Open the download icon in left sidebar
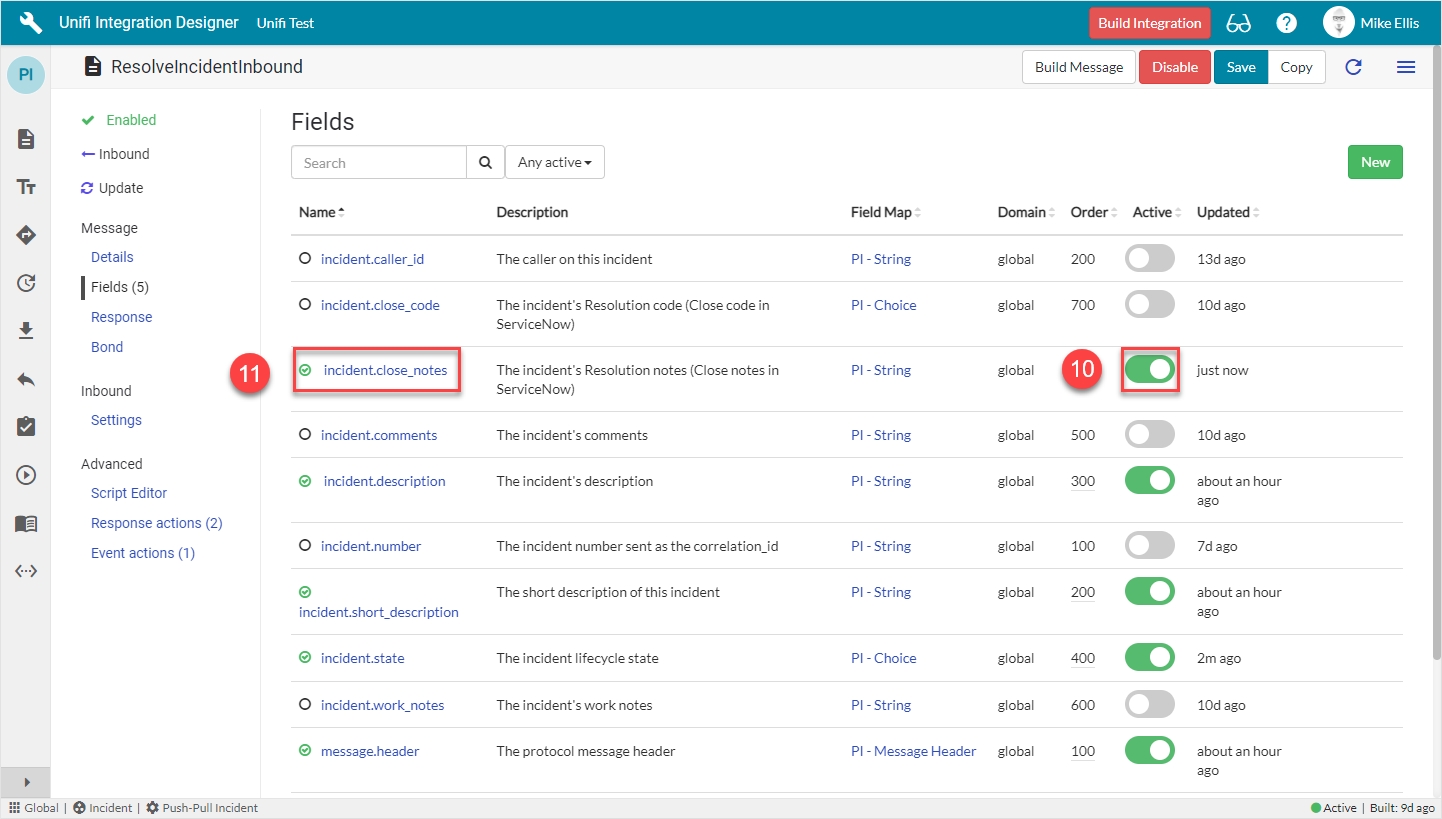The image size is (1442, 819). point(26,331)
